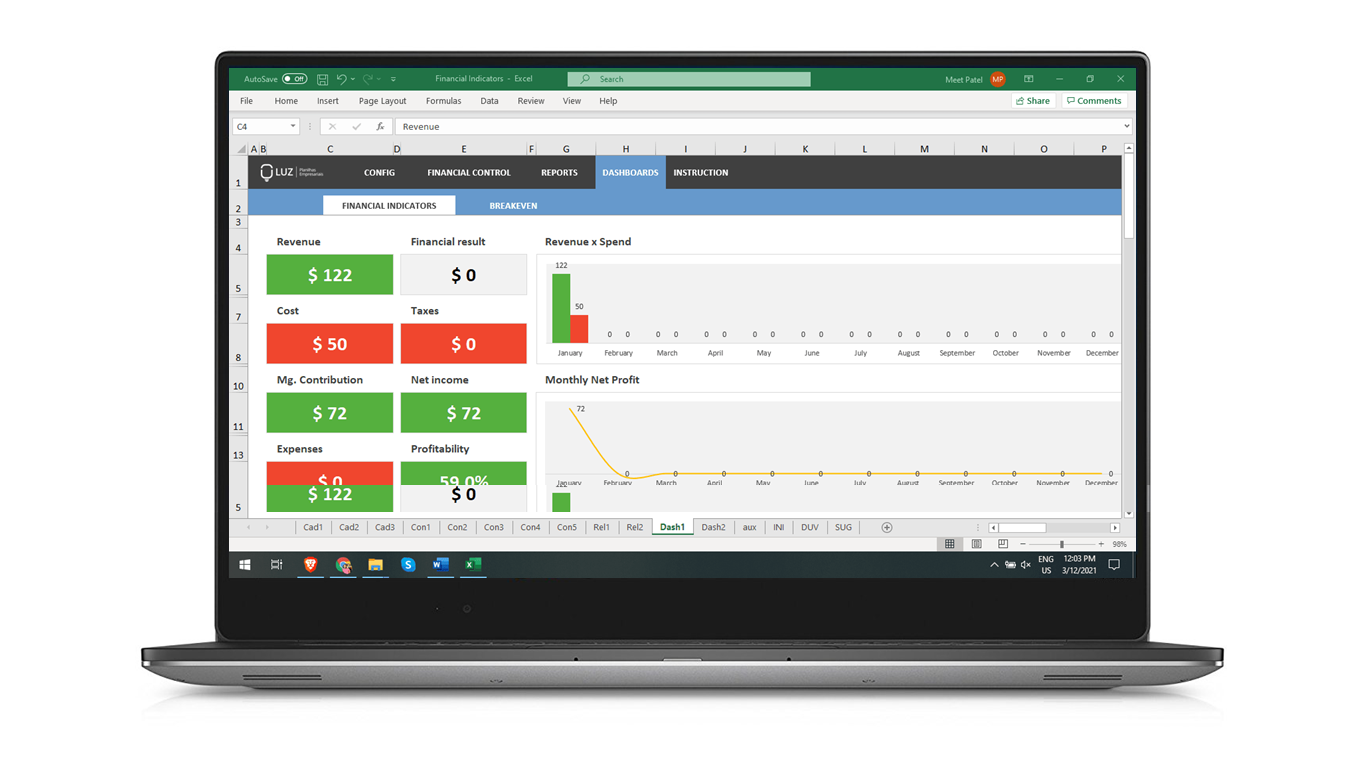Click the Page Break Preview icon
Screen dimensions: 1352x760
click(1003, 543)
